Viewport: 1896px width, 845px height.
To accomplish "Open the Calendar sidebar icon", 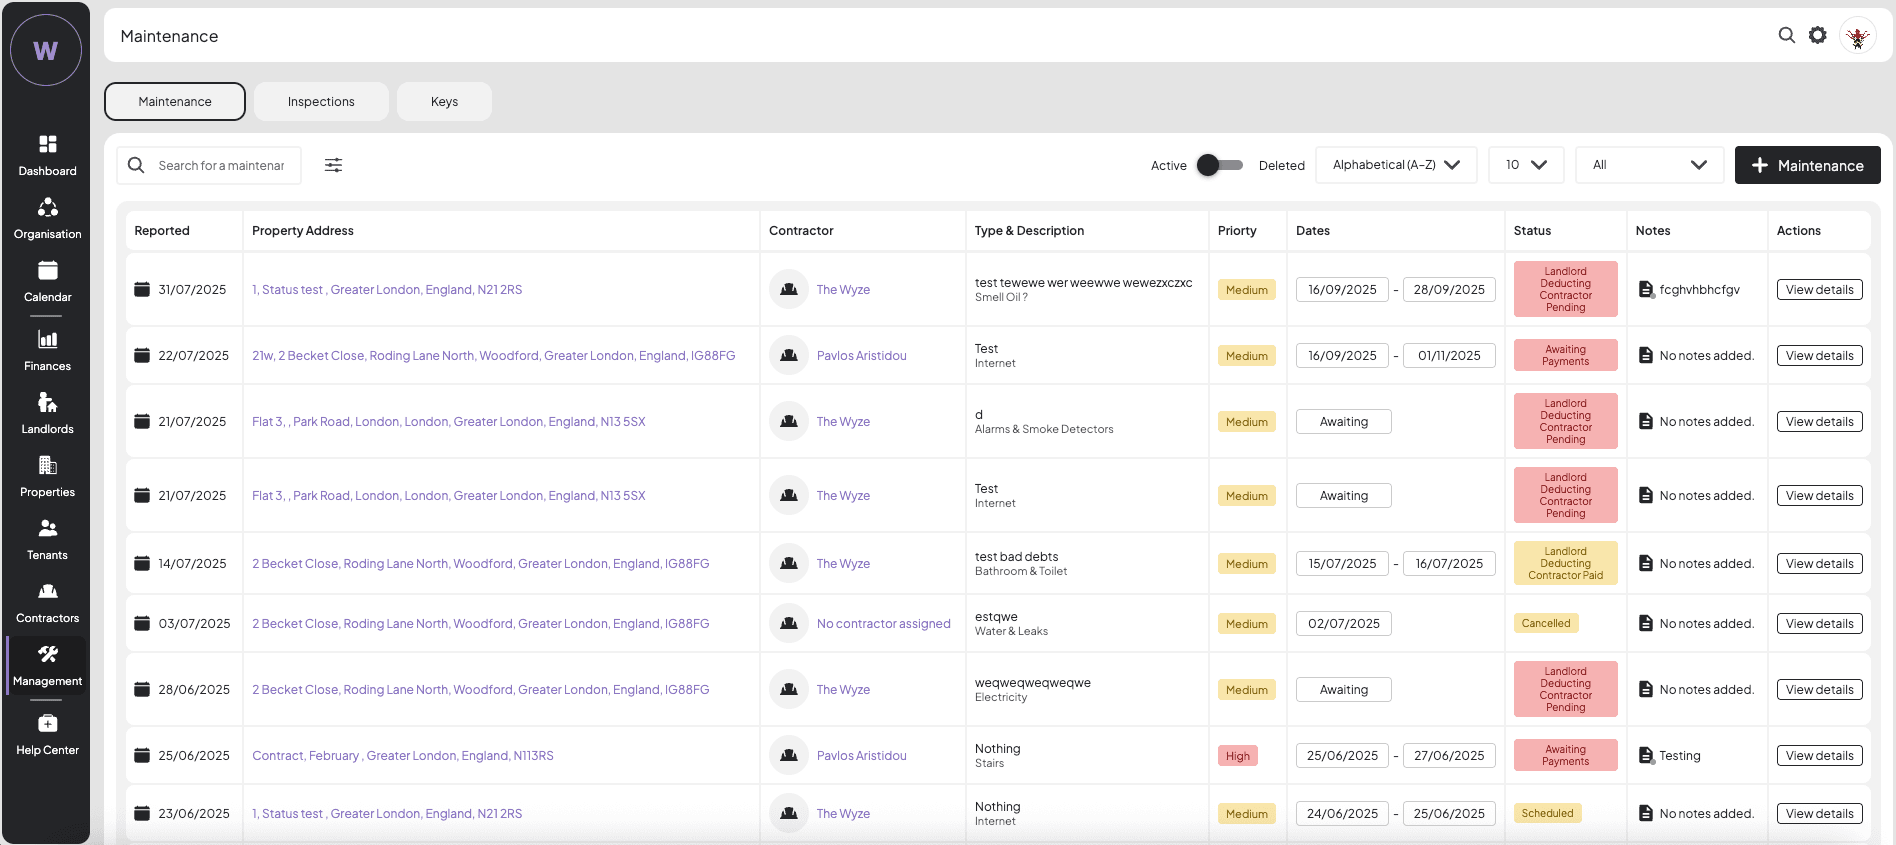I will tap(47, 281).
